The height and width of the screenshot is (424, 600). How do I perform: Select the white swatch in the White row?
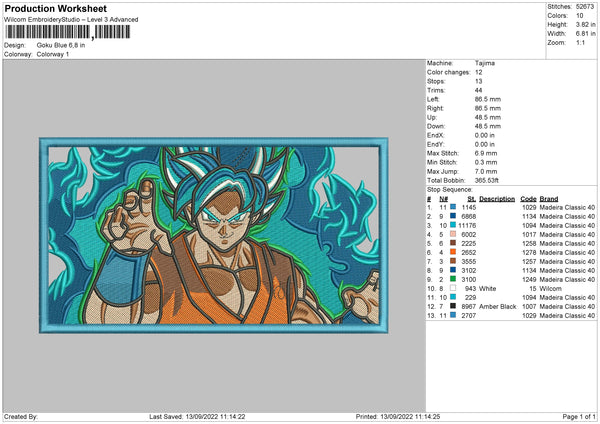click(453, 288)
